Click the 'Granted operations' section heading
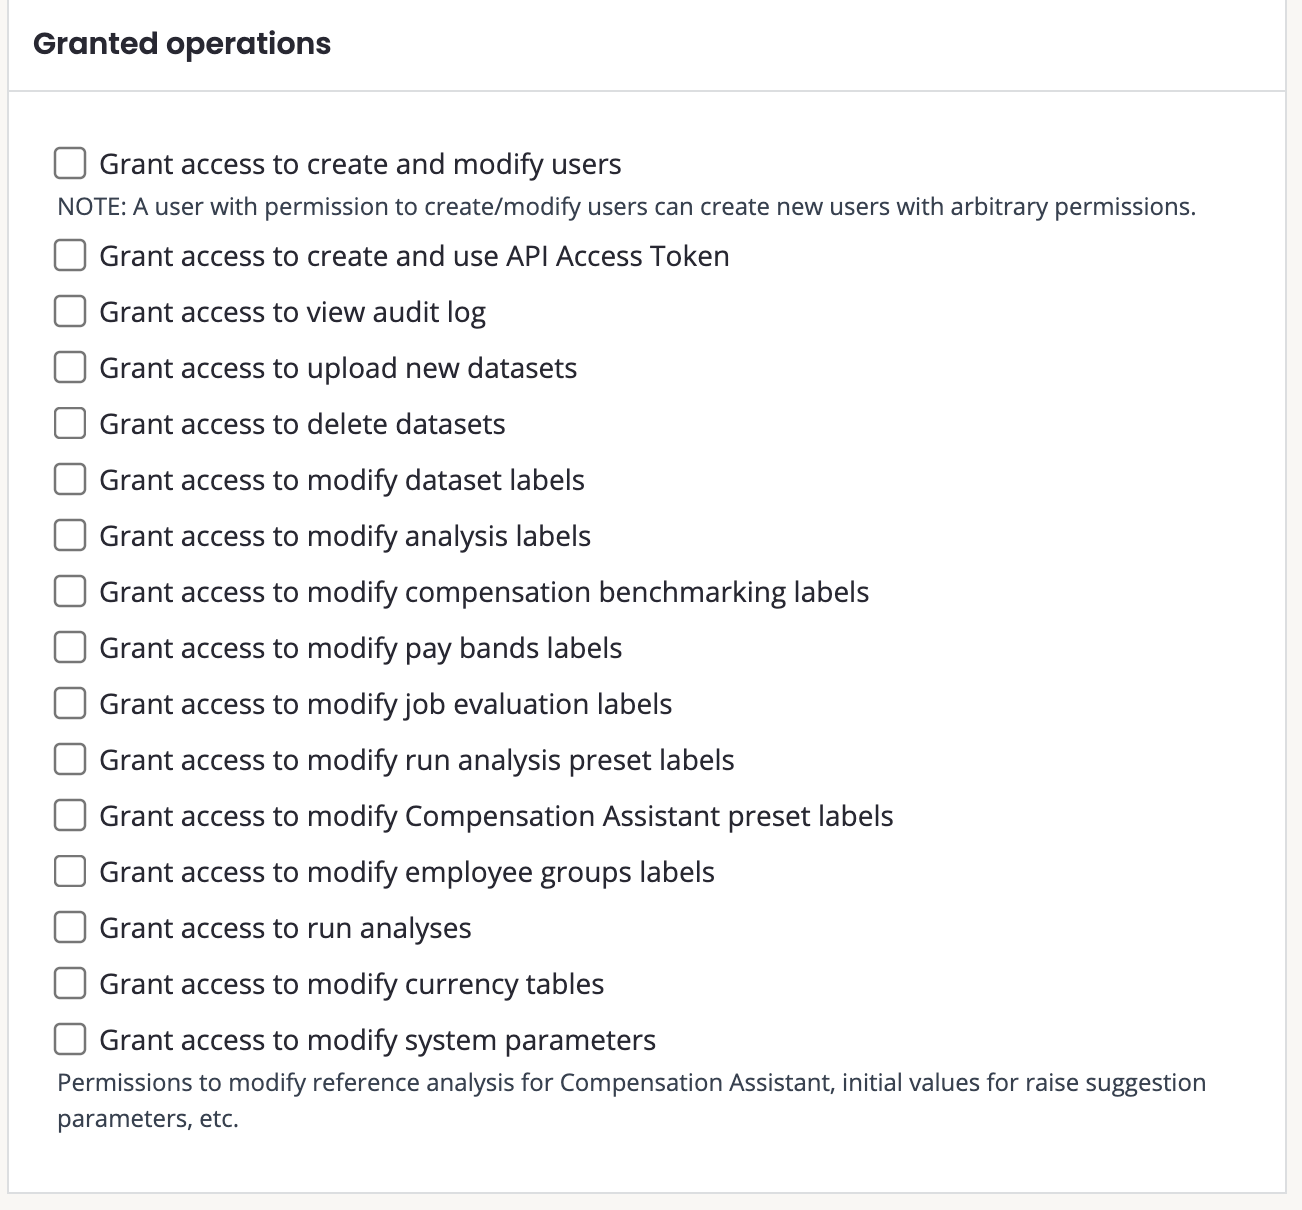 pos(182,44)
